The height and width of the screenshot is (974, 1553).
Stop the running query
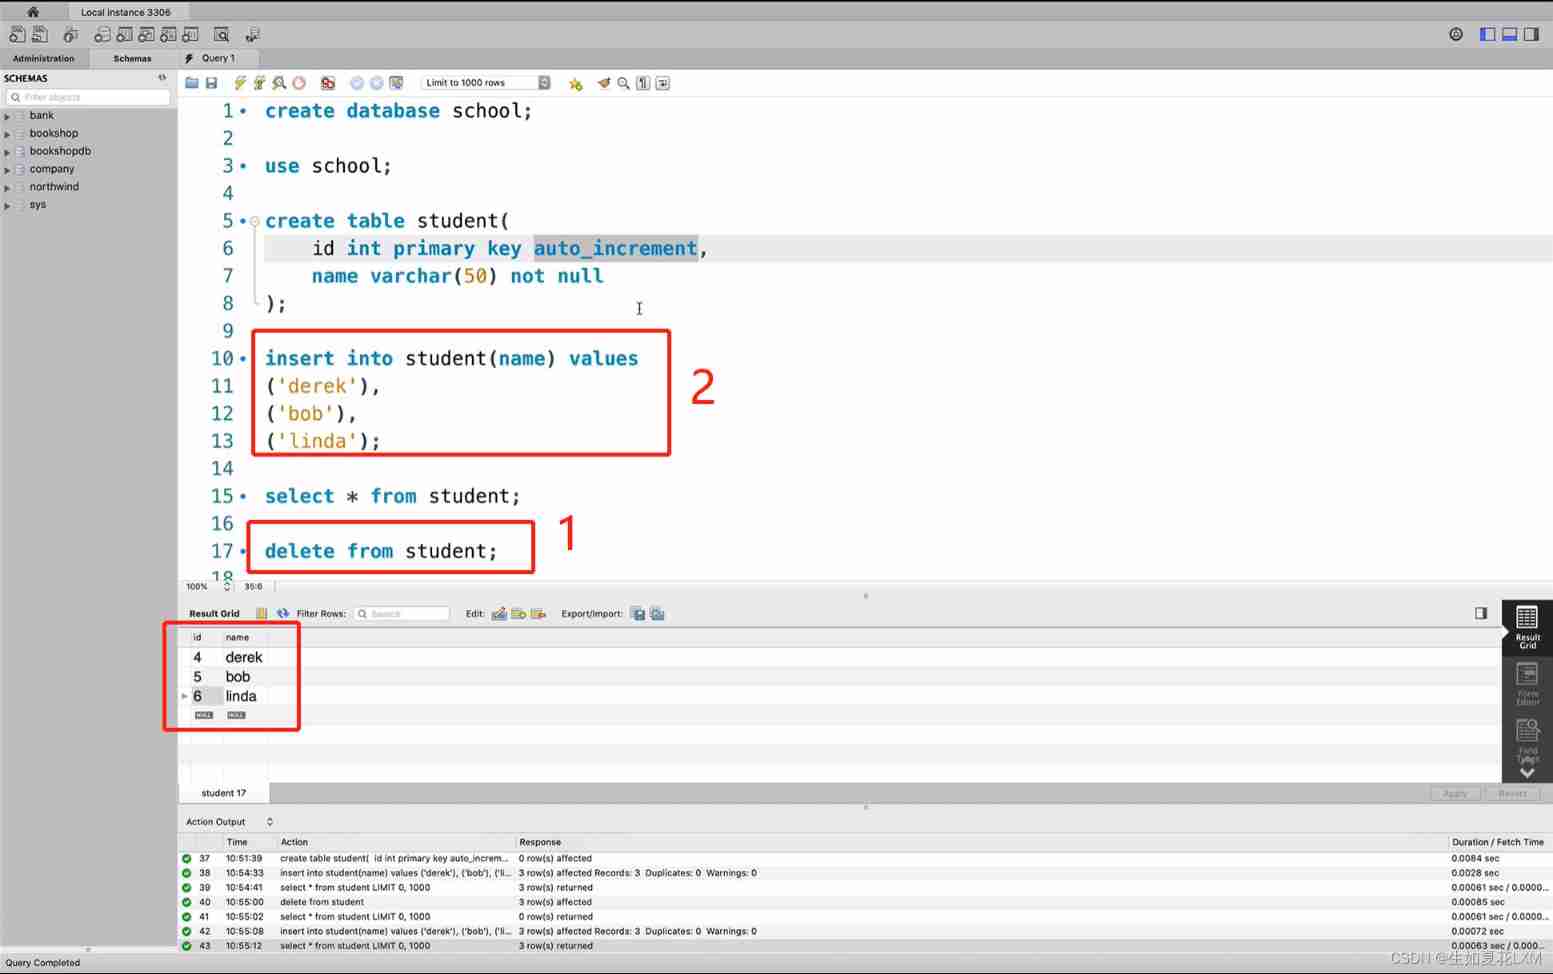299,83
